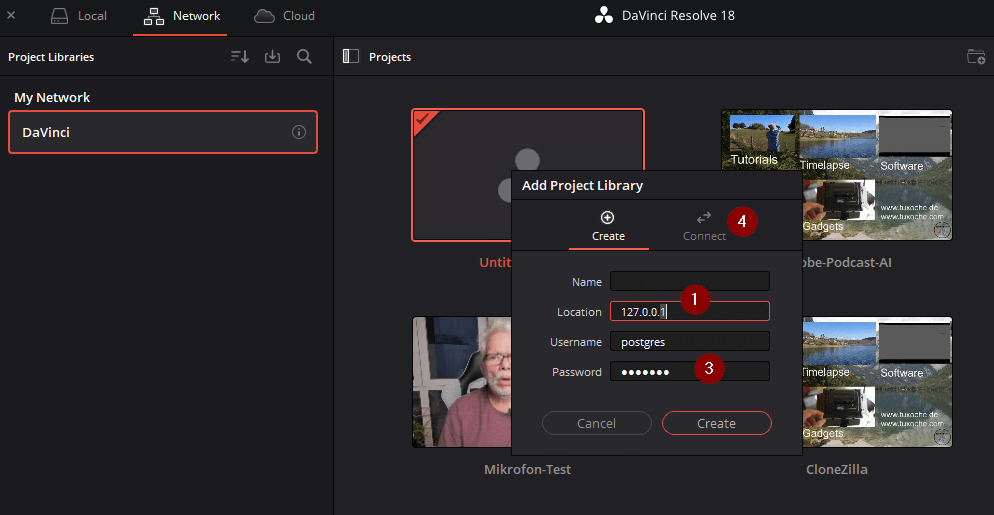The width and height of the screenshot is (994, 515).
Task: Click the Password field
Action: coord(690,372)
